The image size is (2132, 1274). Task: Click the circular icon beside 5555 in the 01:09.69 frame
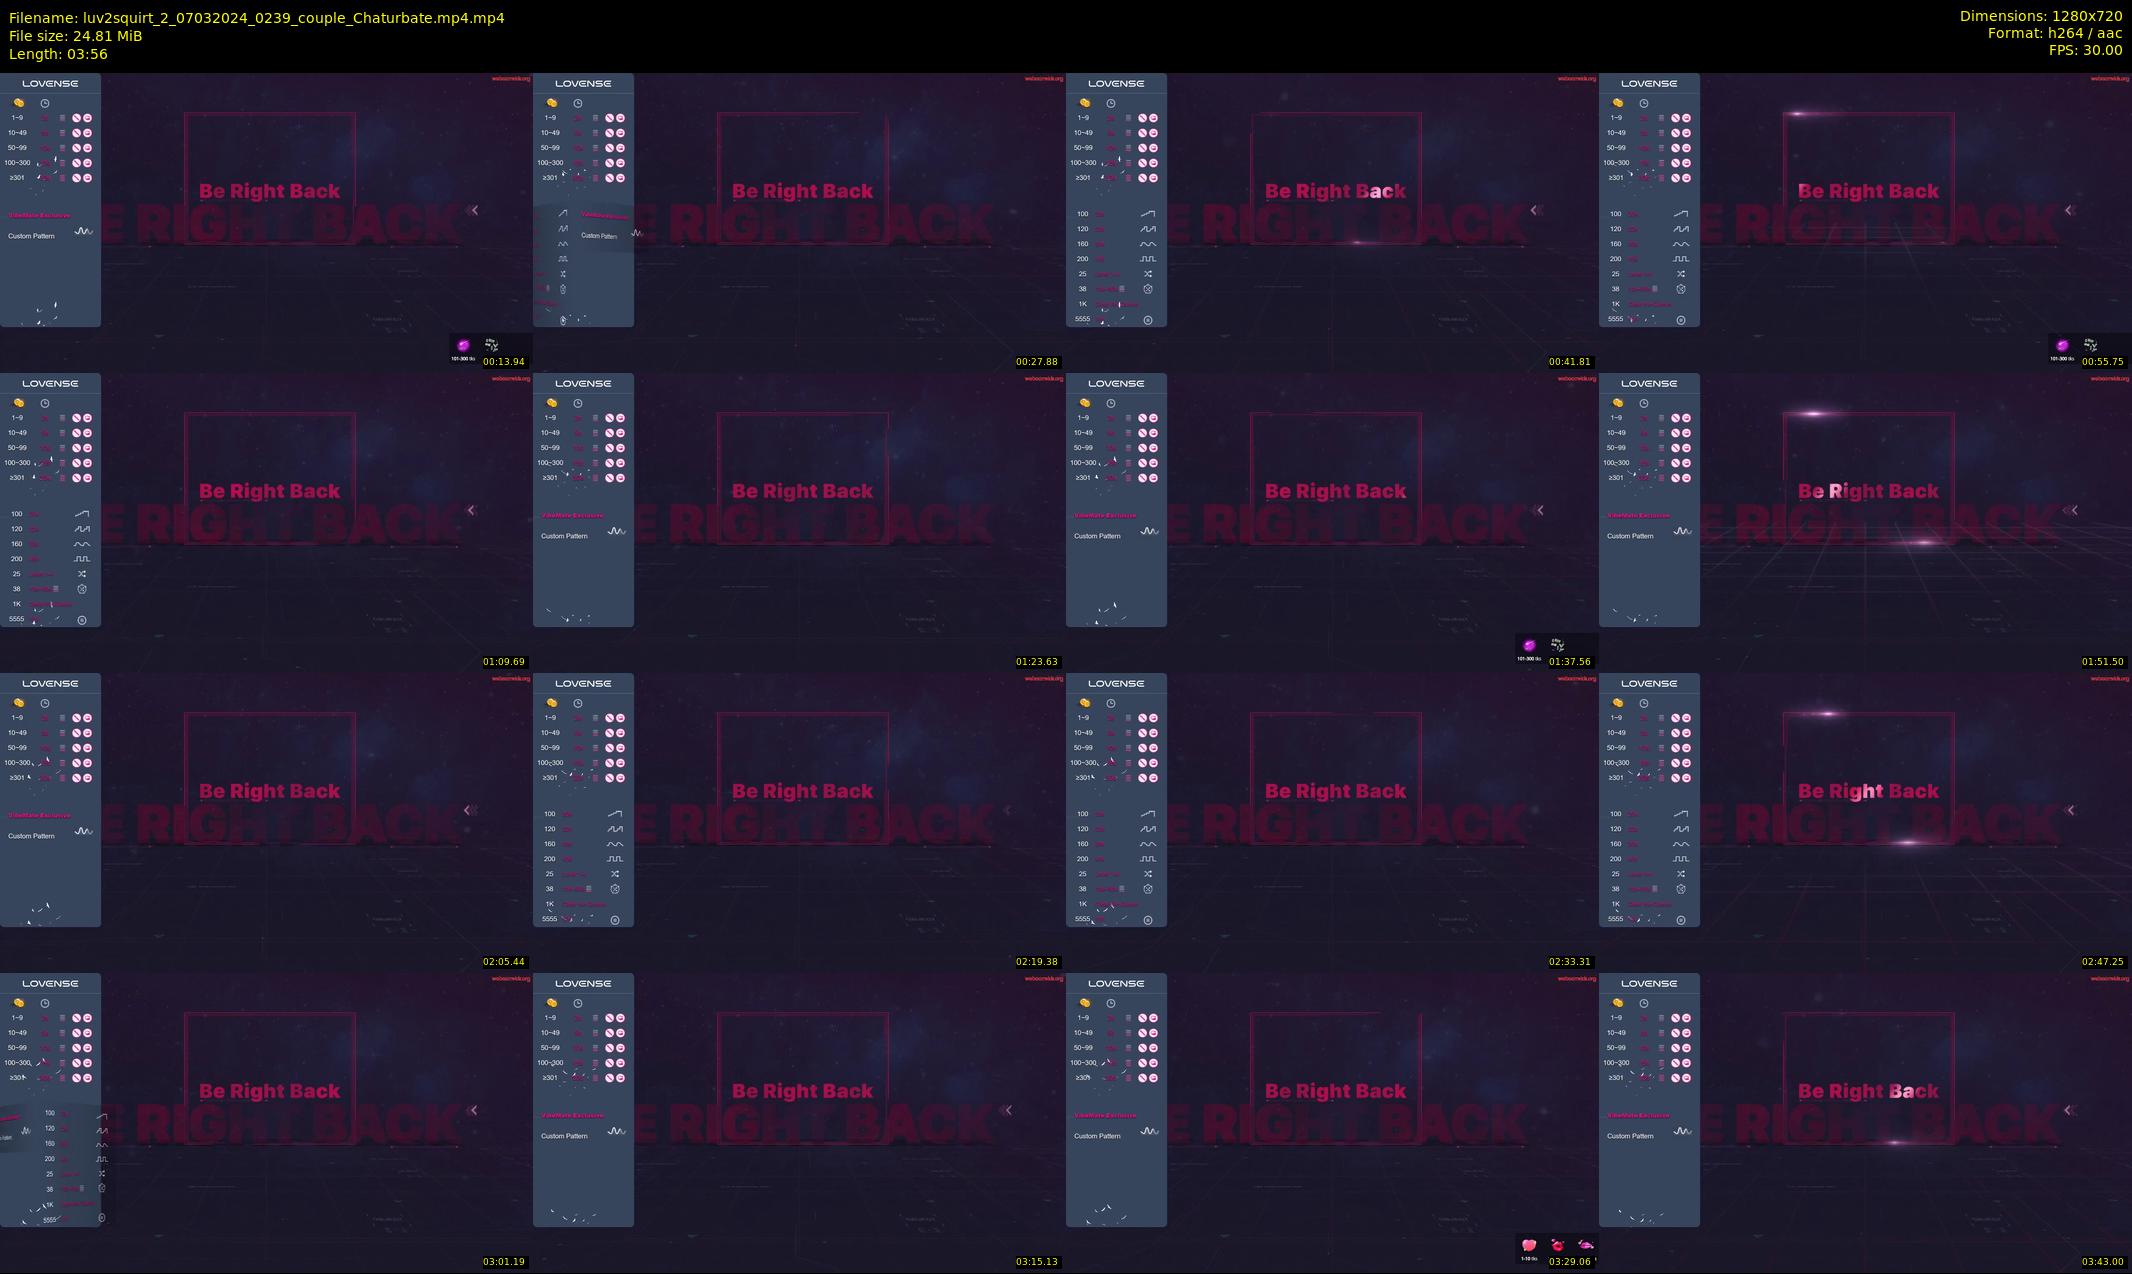tap(82, 620)
